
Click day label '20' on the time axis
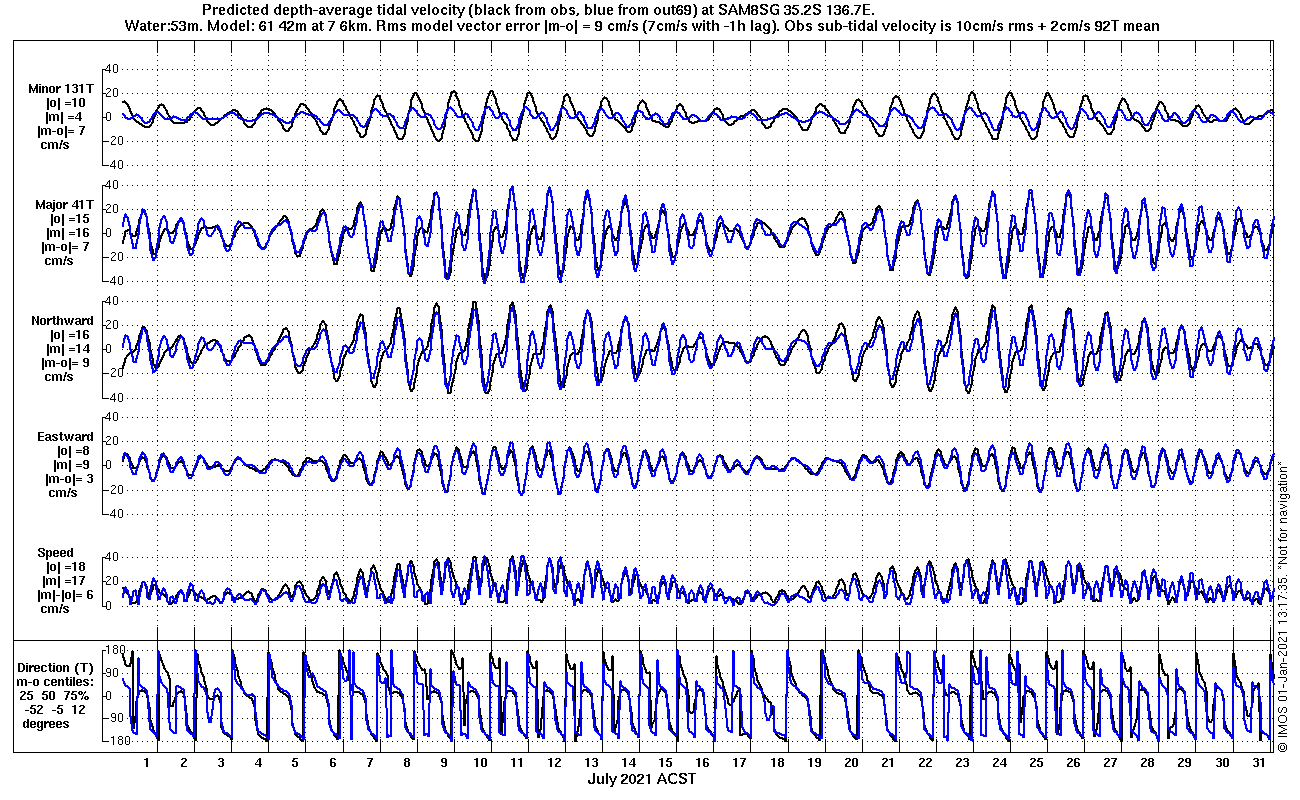[x=851, y=763]
